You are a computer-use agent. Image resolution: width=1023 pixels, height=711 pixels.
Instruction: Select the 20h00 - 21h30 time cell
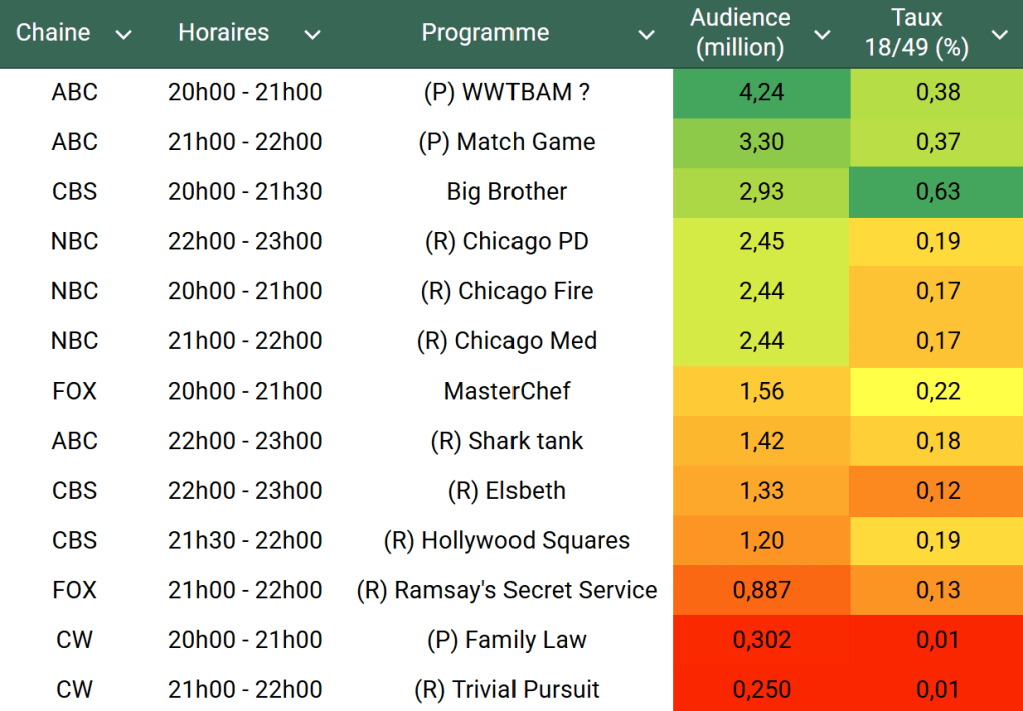245,192
